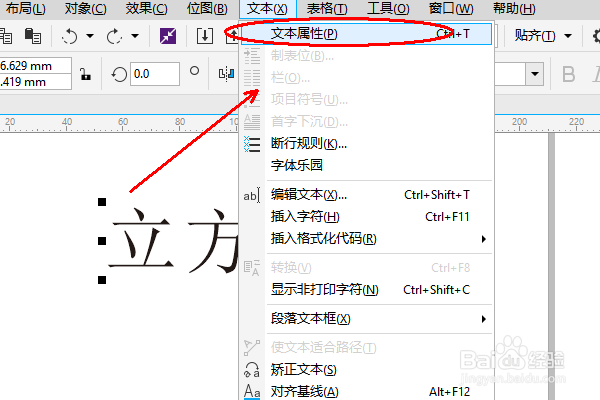Click the paste icon in toolbar
This screenshot has width=600, height=400.
coord(33,36)
